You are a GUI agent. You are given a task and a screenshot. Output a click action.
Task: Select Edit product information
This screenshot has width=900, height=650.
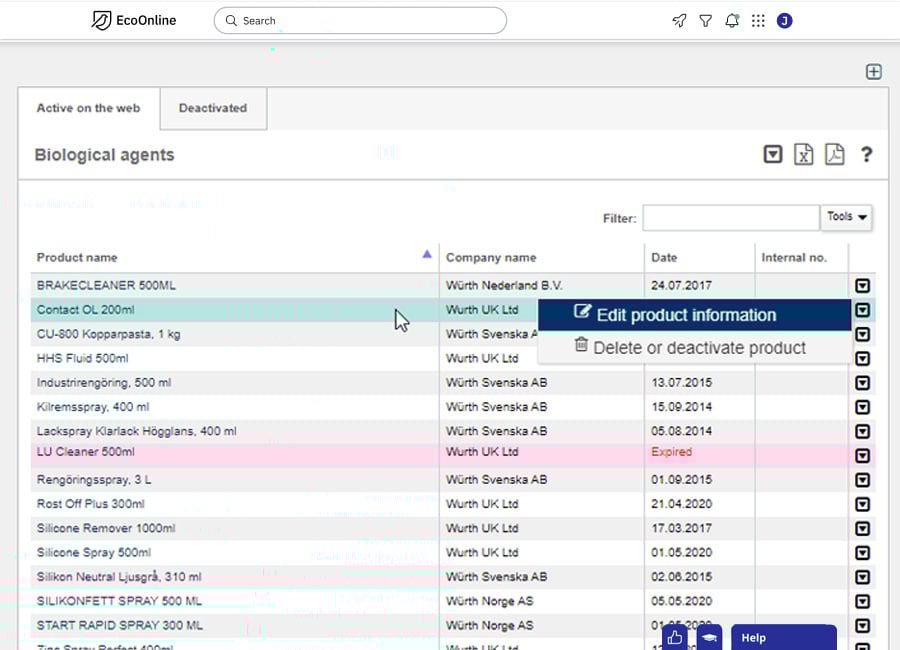(695, 315)
